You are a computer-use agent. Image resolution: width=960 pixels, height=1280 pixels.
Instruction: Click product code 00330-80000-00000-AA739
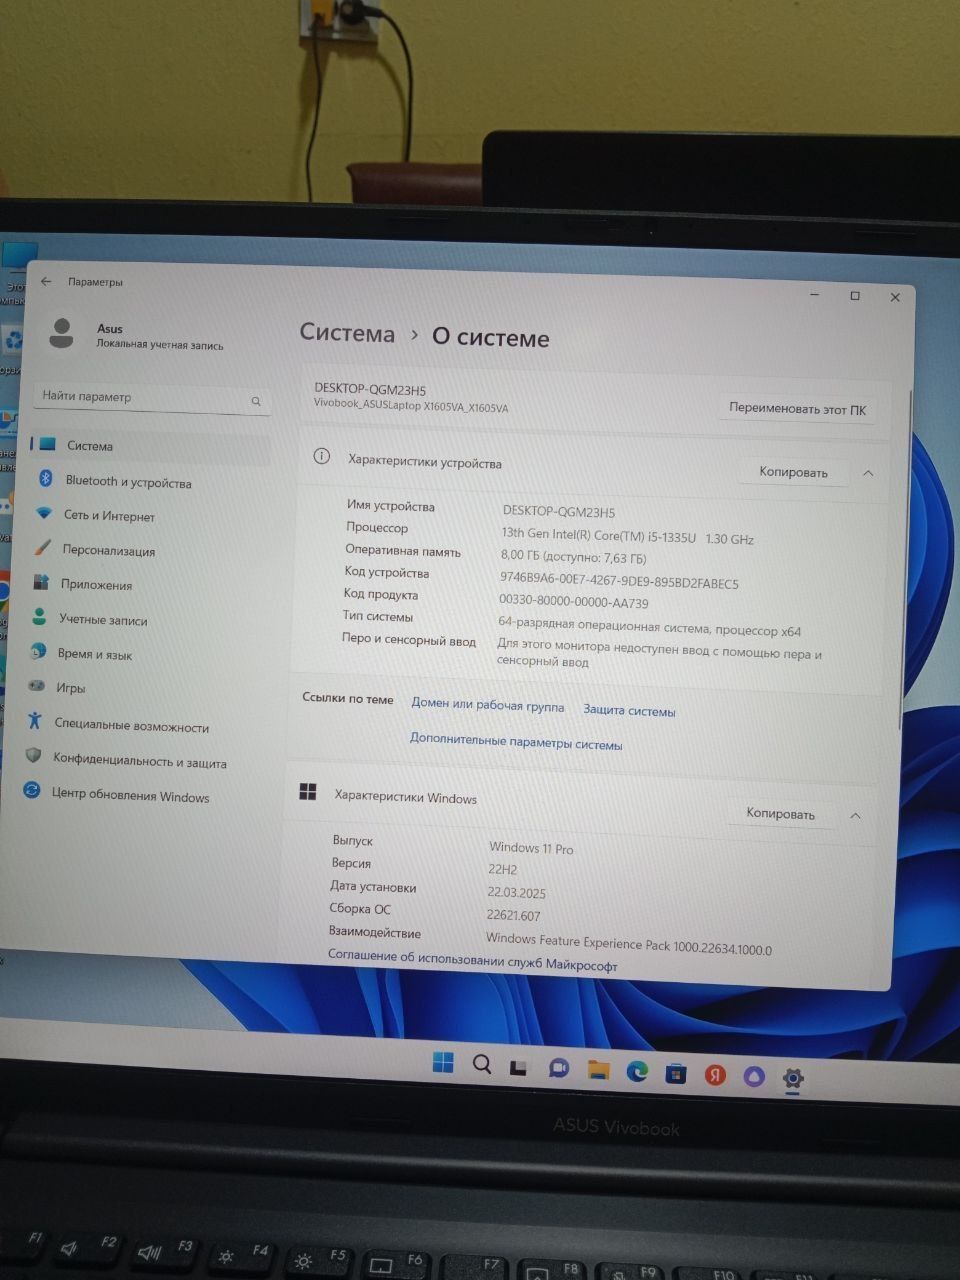click(x=573, y=603)
